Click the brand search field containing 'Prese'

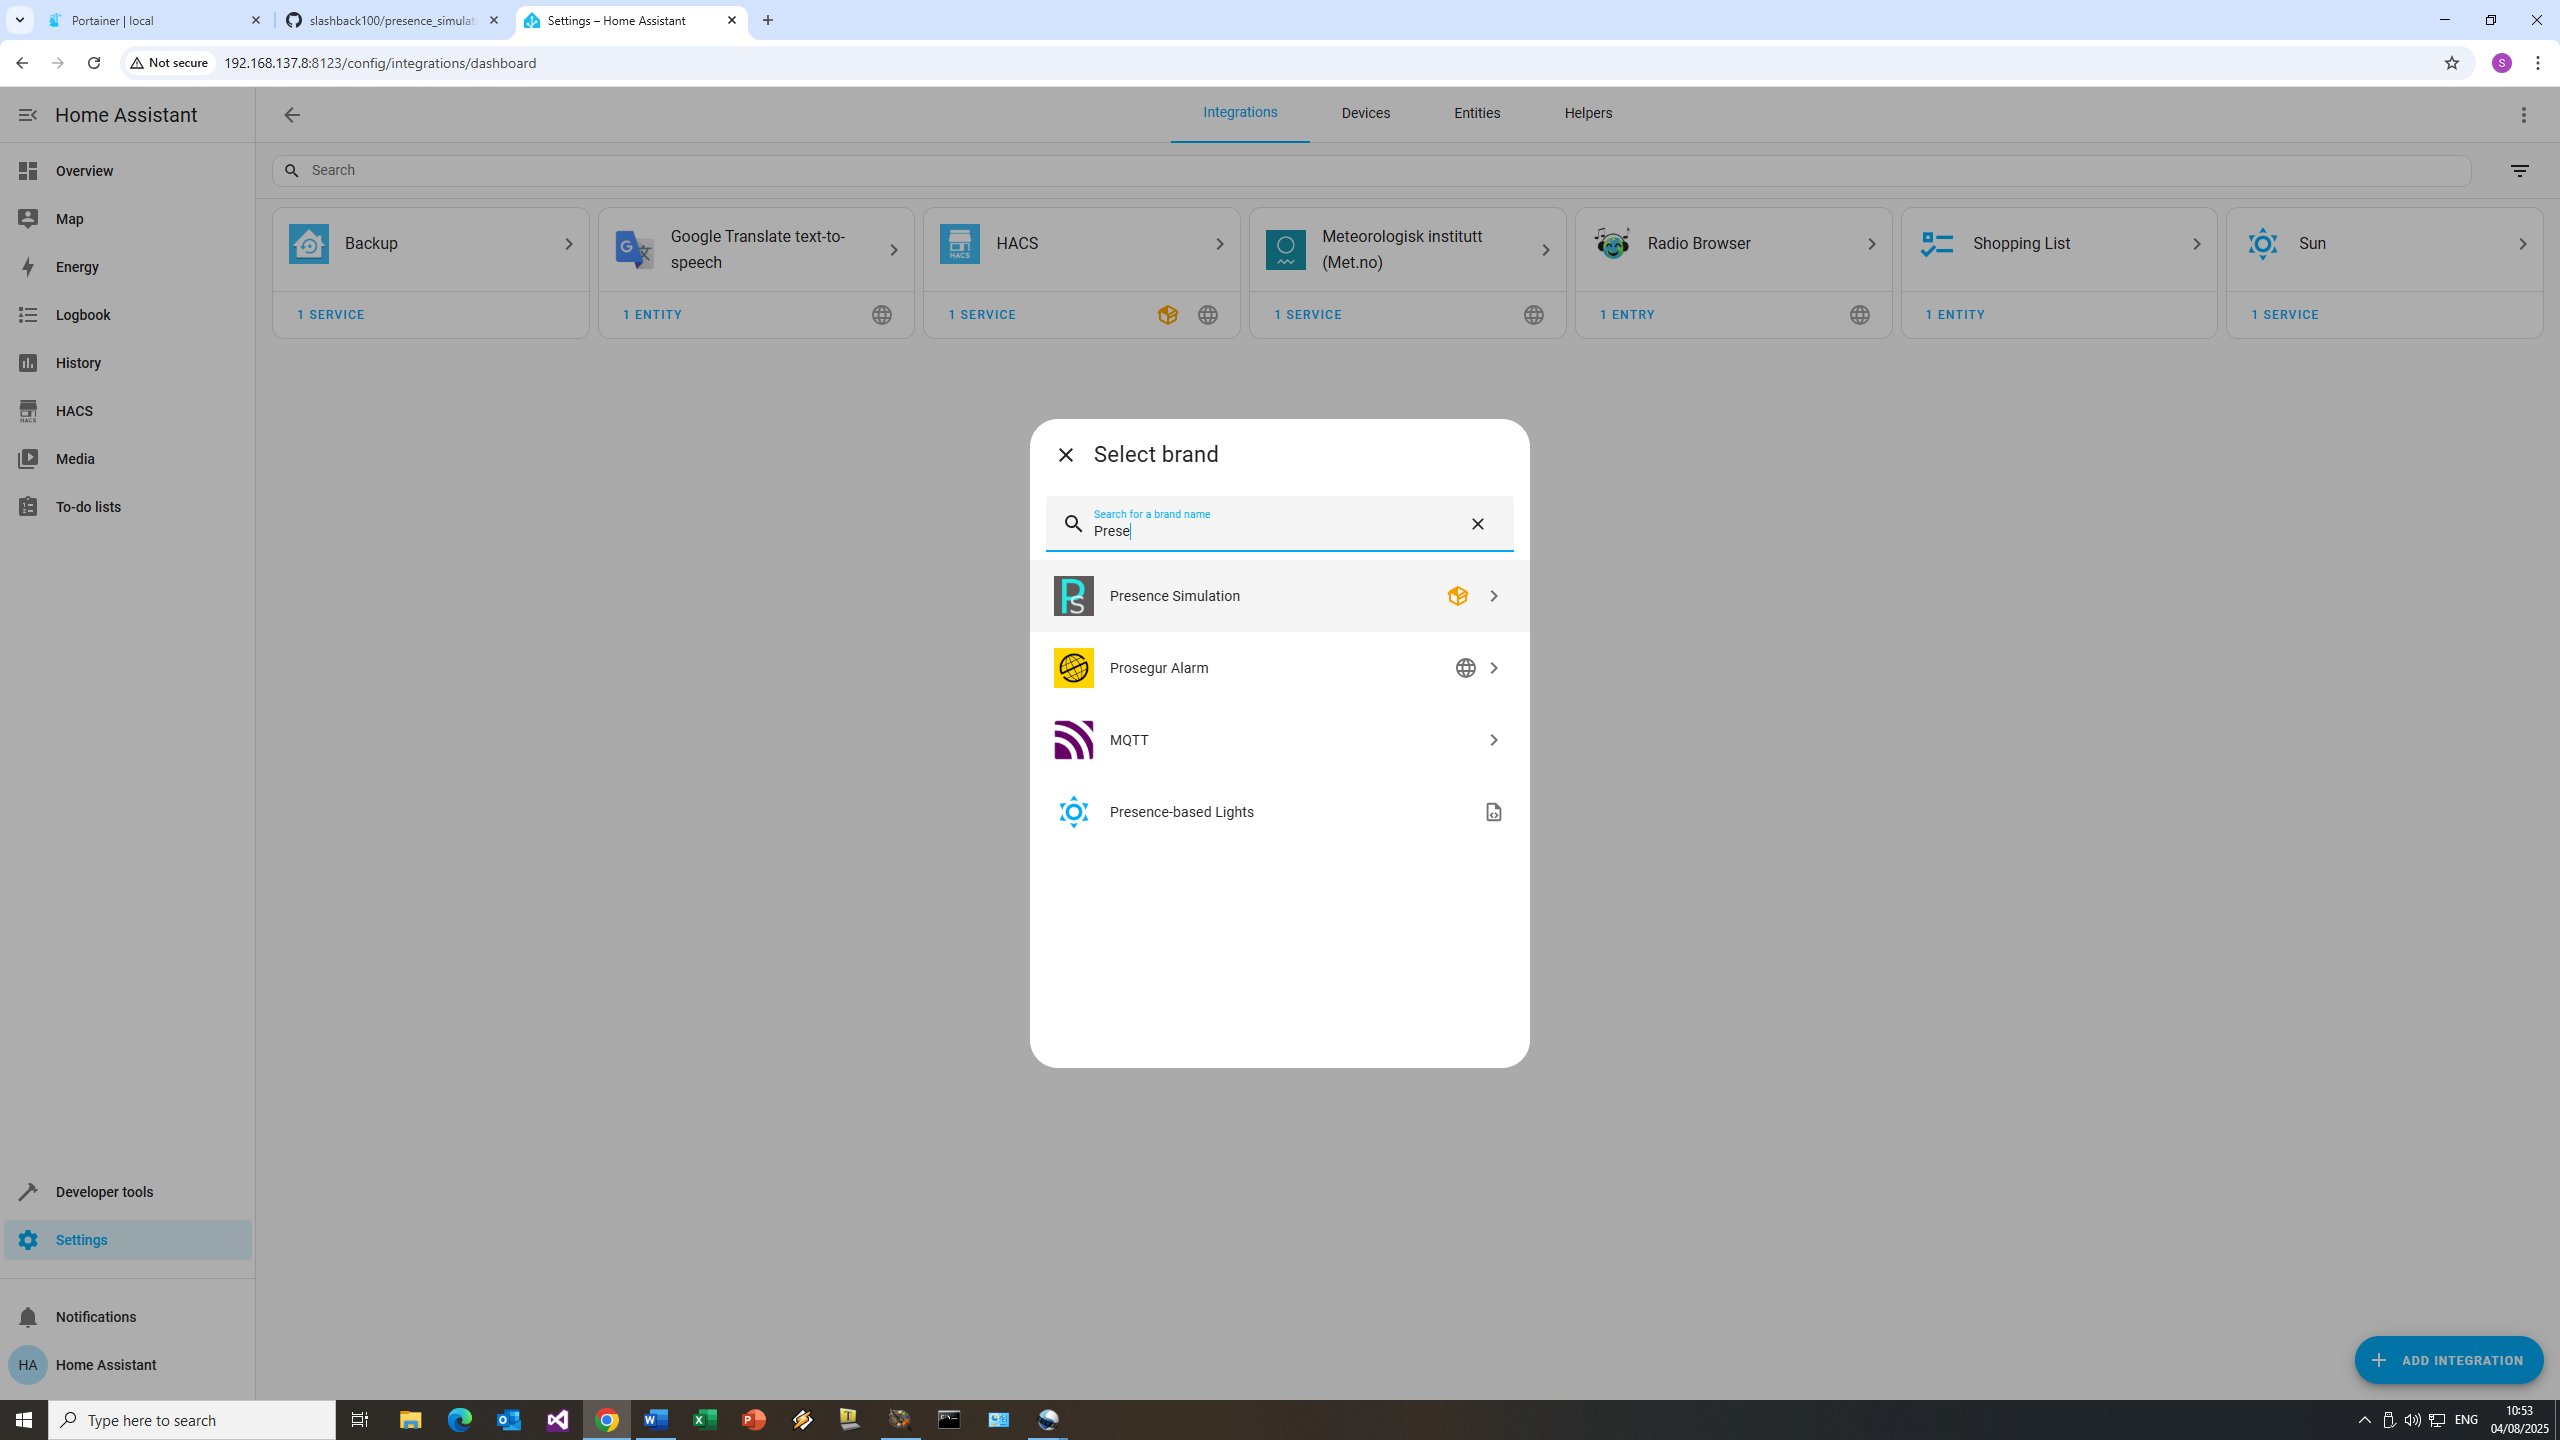[x=1279, y=524]
